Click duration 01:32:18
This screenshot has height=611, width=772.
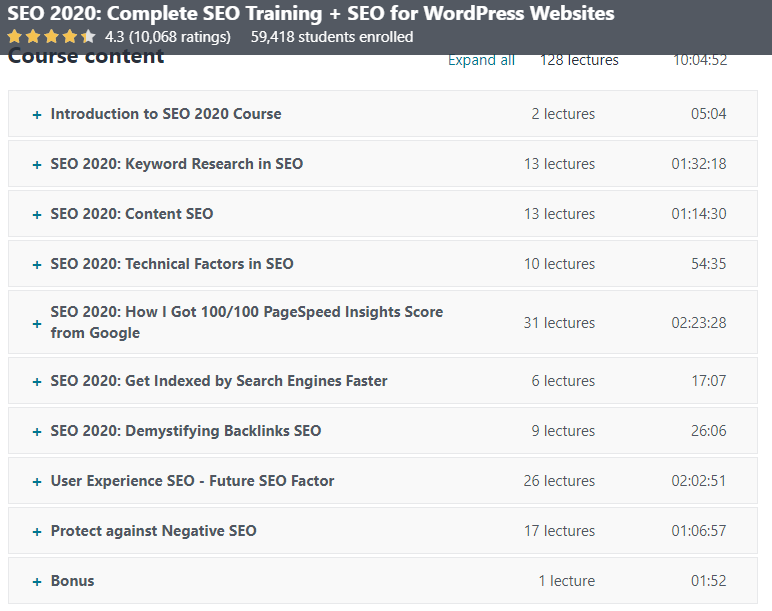[x=699, y=163]
